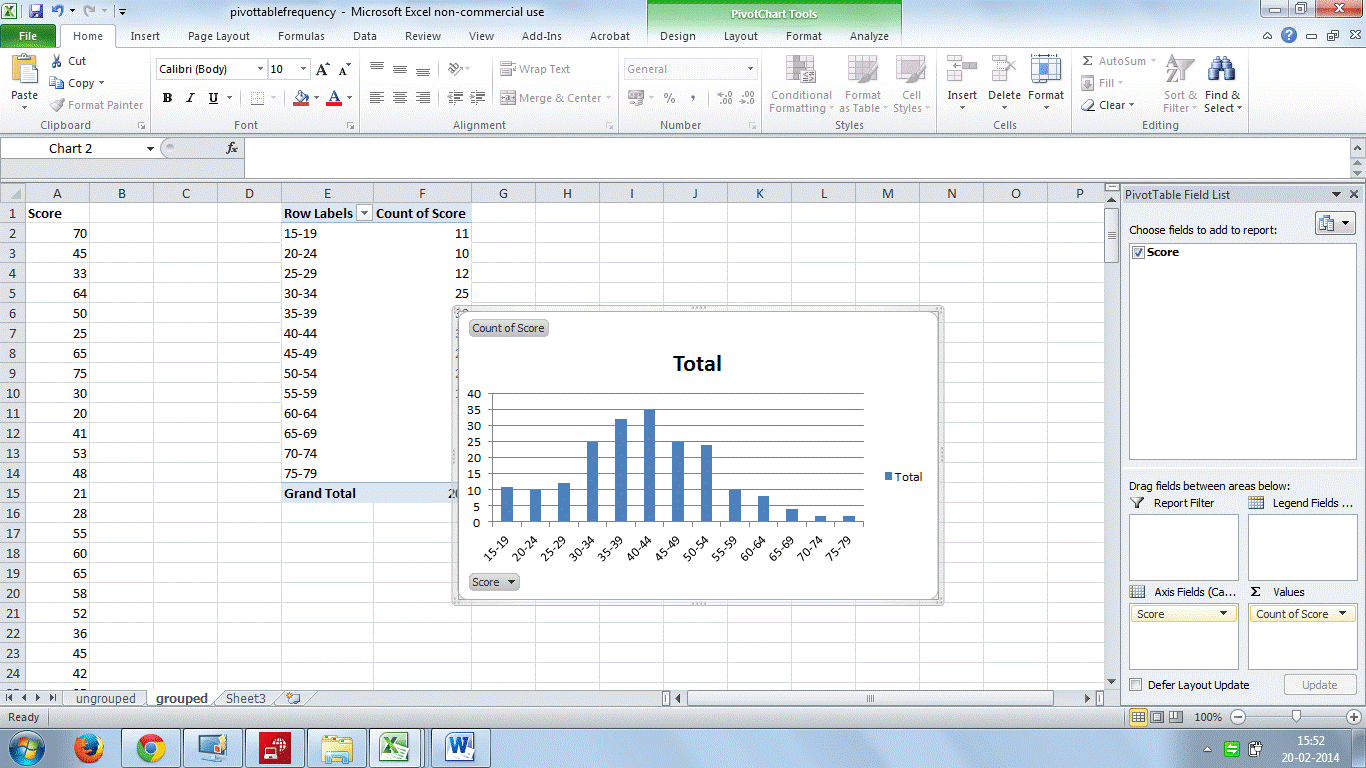Enable Defer Layout Update
Screen dimensions: 1366x768
(x=1137, y=685)
